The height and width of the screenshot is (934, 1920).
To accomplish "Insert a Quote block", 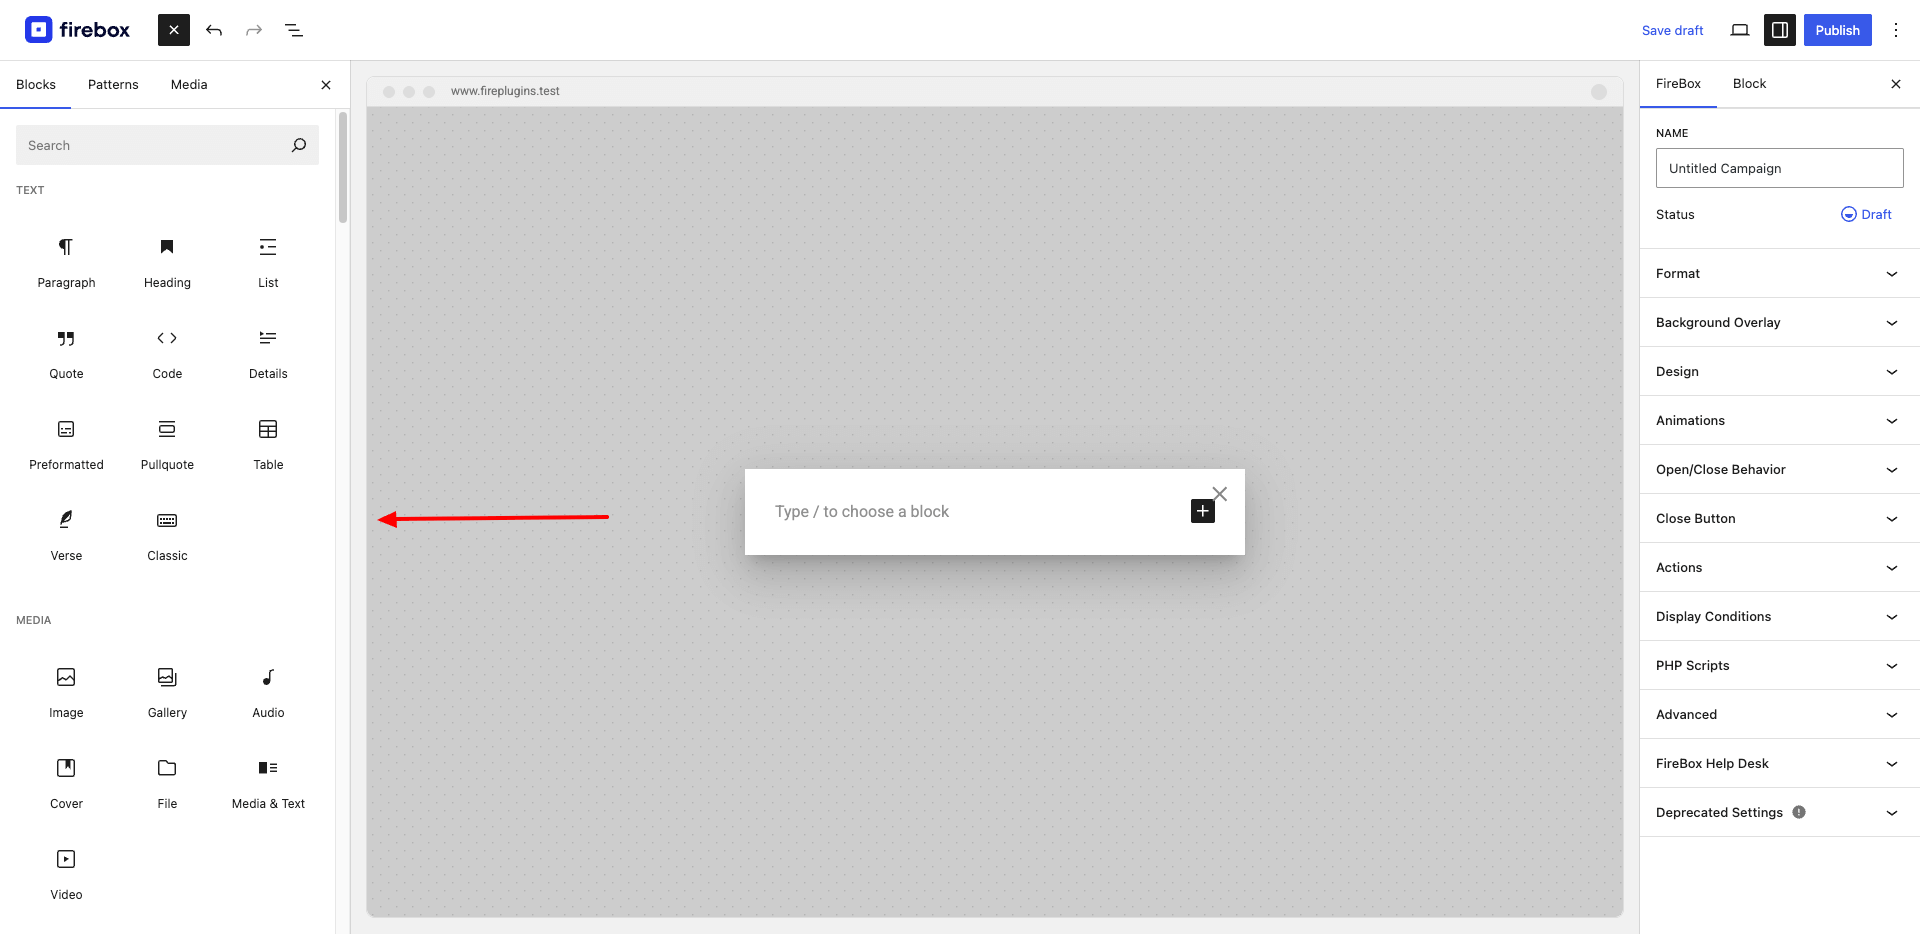I will tap(66, 353).
